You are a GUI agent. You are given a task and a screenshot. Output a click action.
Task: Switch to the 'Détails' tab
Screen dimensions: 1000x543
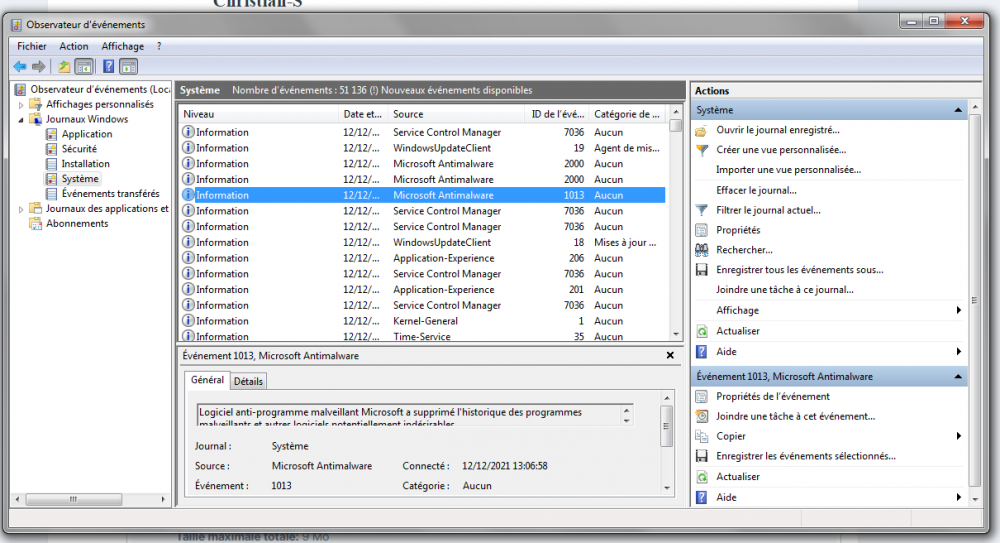[x=248, y=381]
